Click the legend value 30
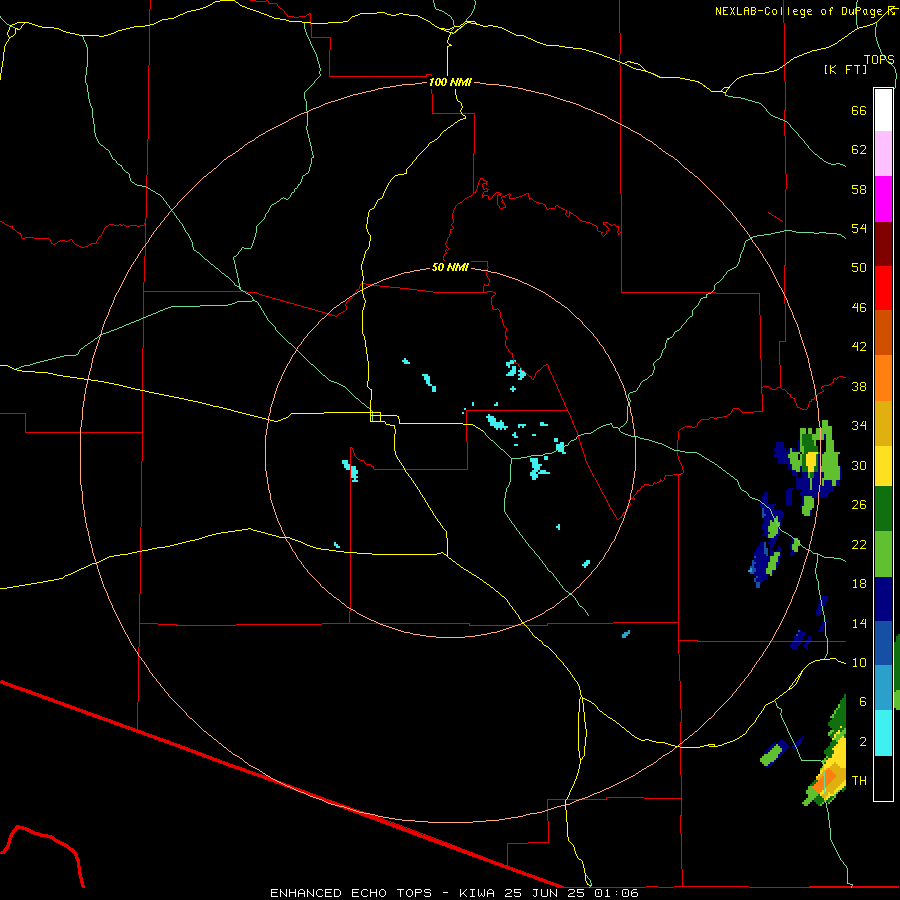 point(859,465)
